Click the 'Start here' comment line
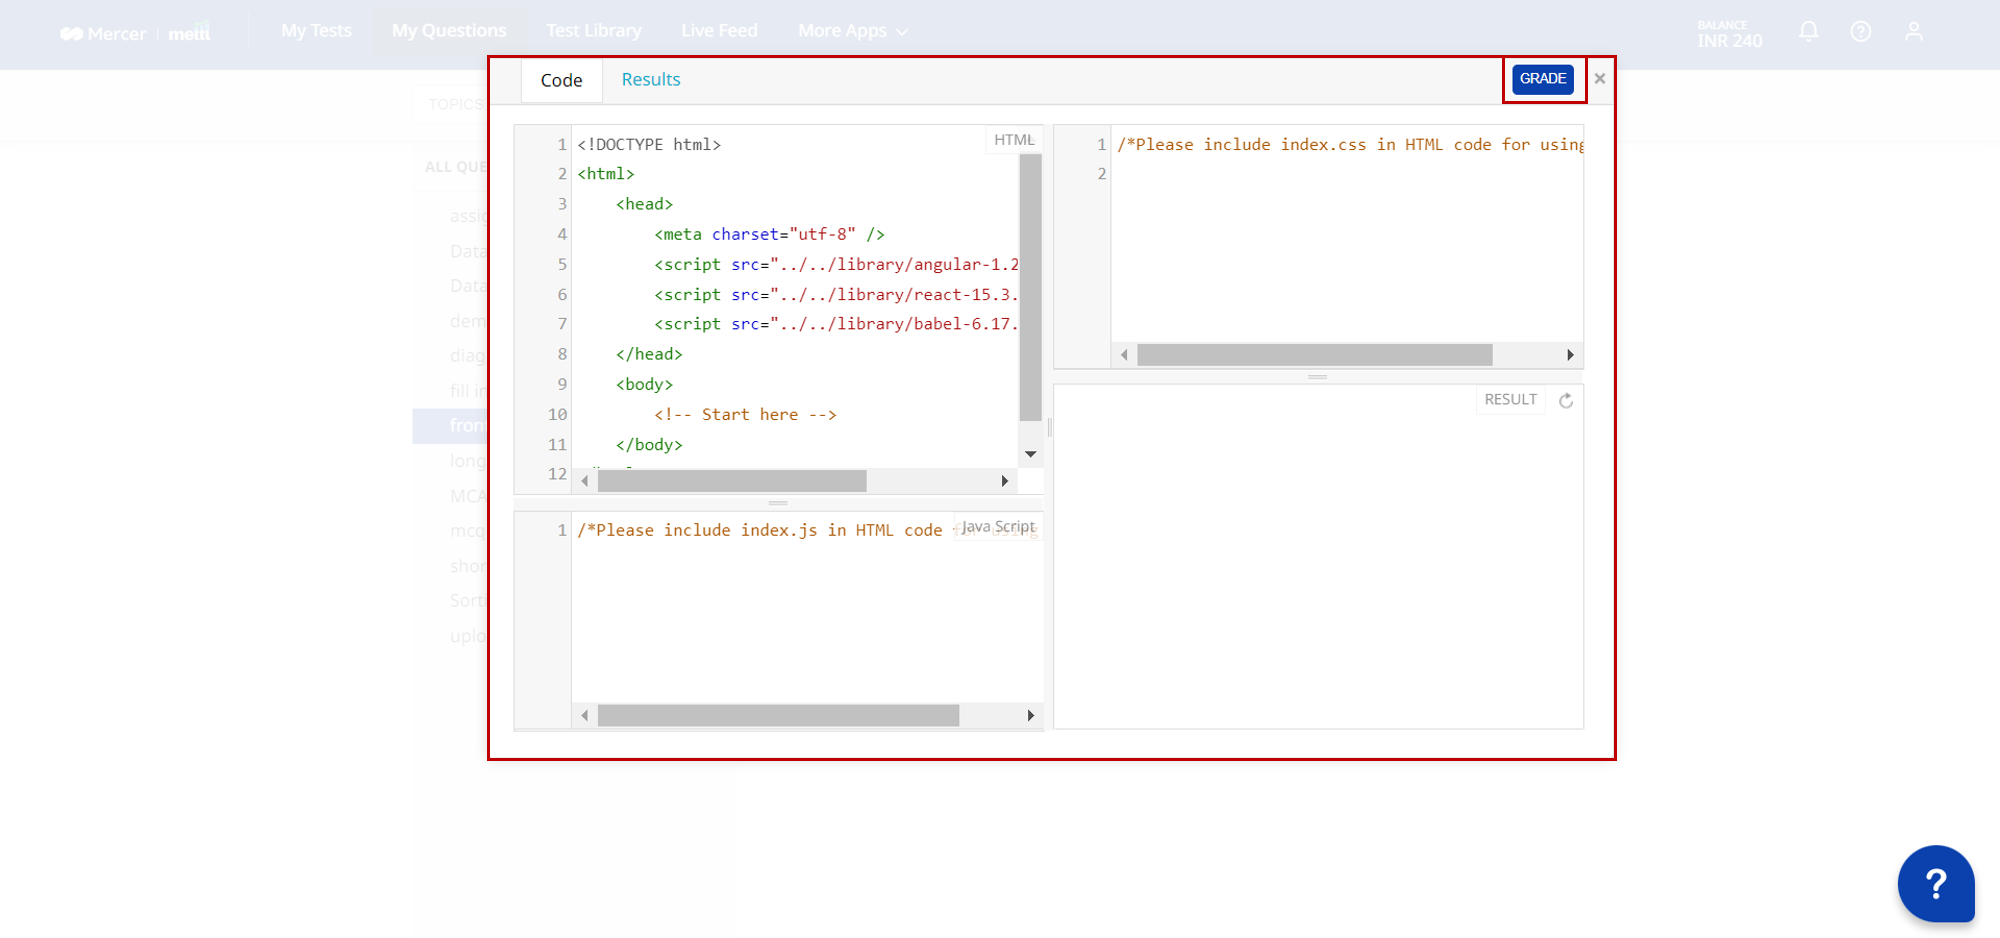 [746, 415]
